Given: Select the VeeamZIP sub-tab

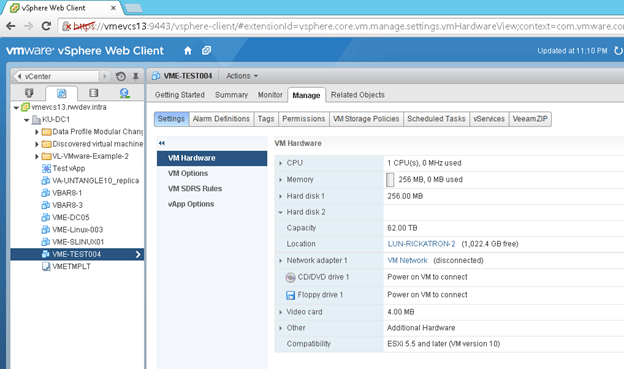Looking at the screenshot, I should point(530,119).
